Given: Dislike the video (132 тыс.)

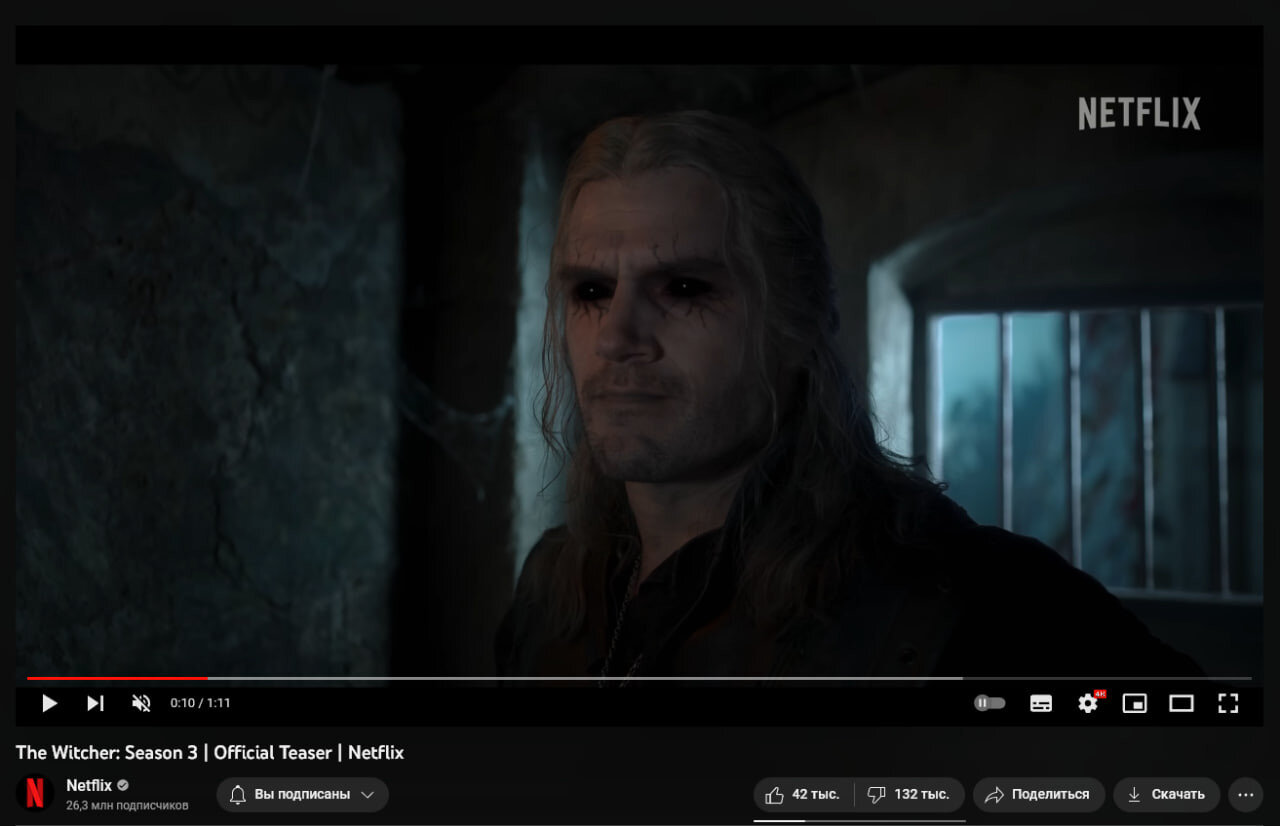Looking at the screenshot, I should 909,794.
